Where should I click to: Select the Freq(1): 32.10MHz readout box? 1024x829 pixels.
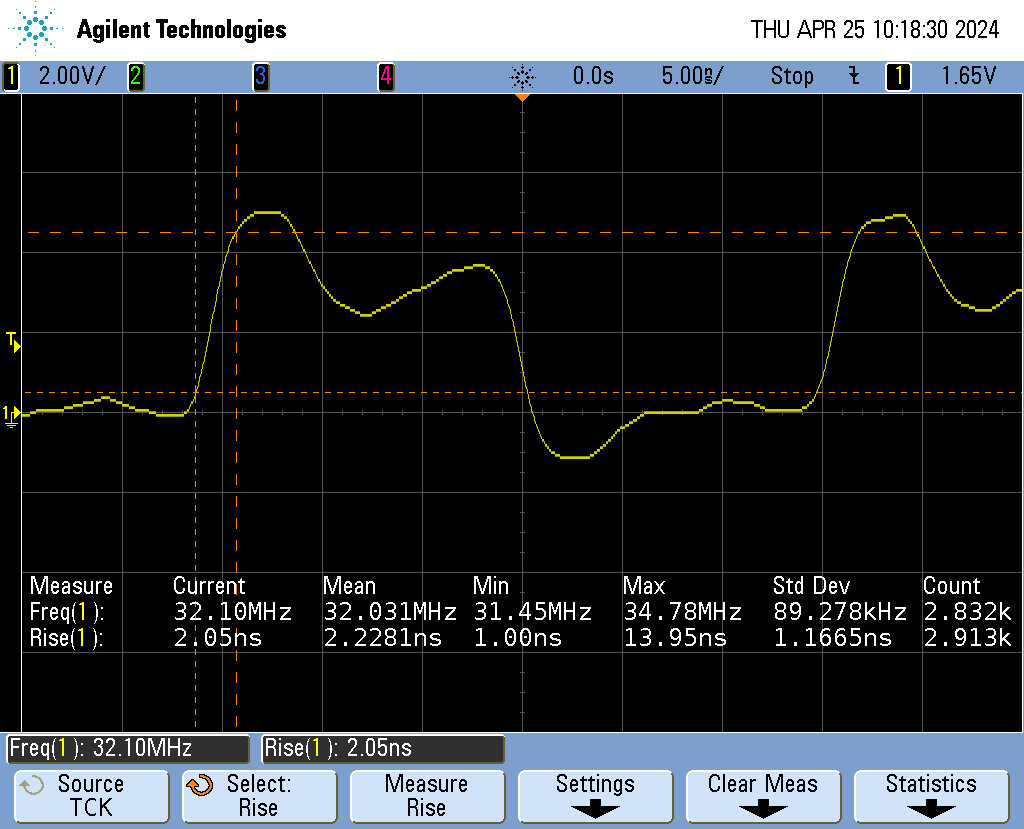[x=128, y=748]
